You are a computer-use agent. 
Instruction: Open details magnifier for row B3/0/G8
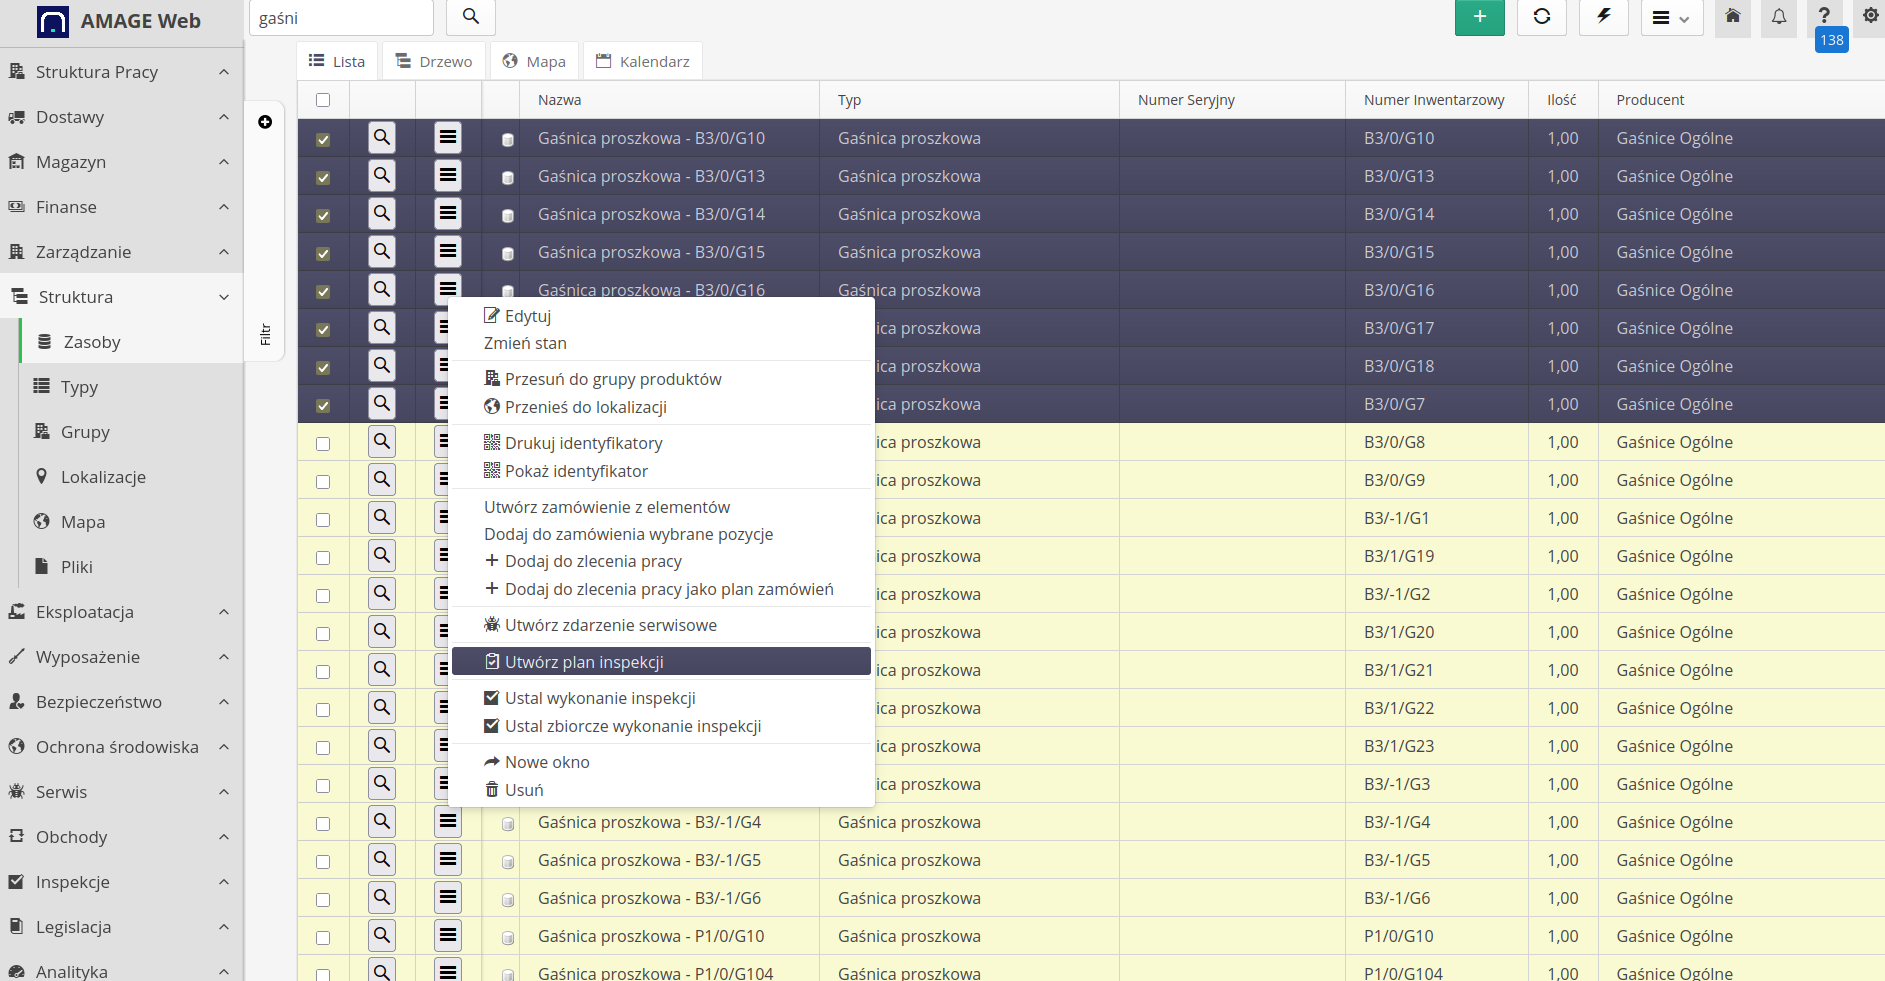[x=382, y=441]
